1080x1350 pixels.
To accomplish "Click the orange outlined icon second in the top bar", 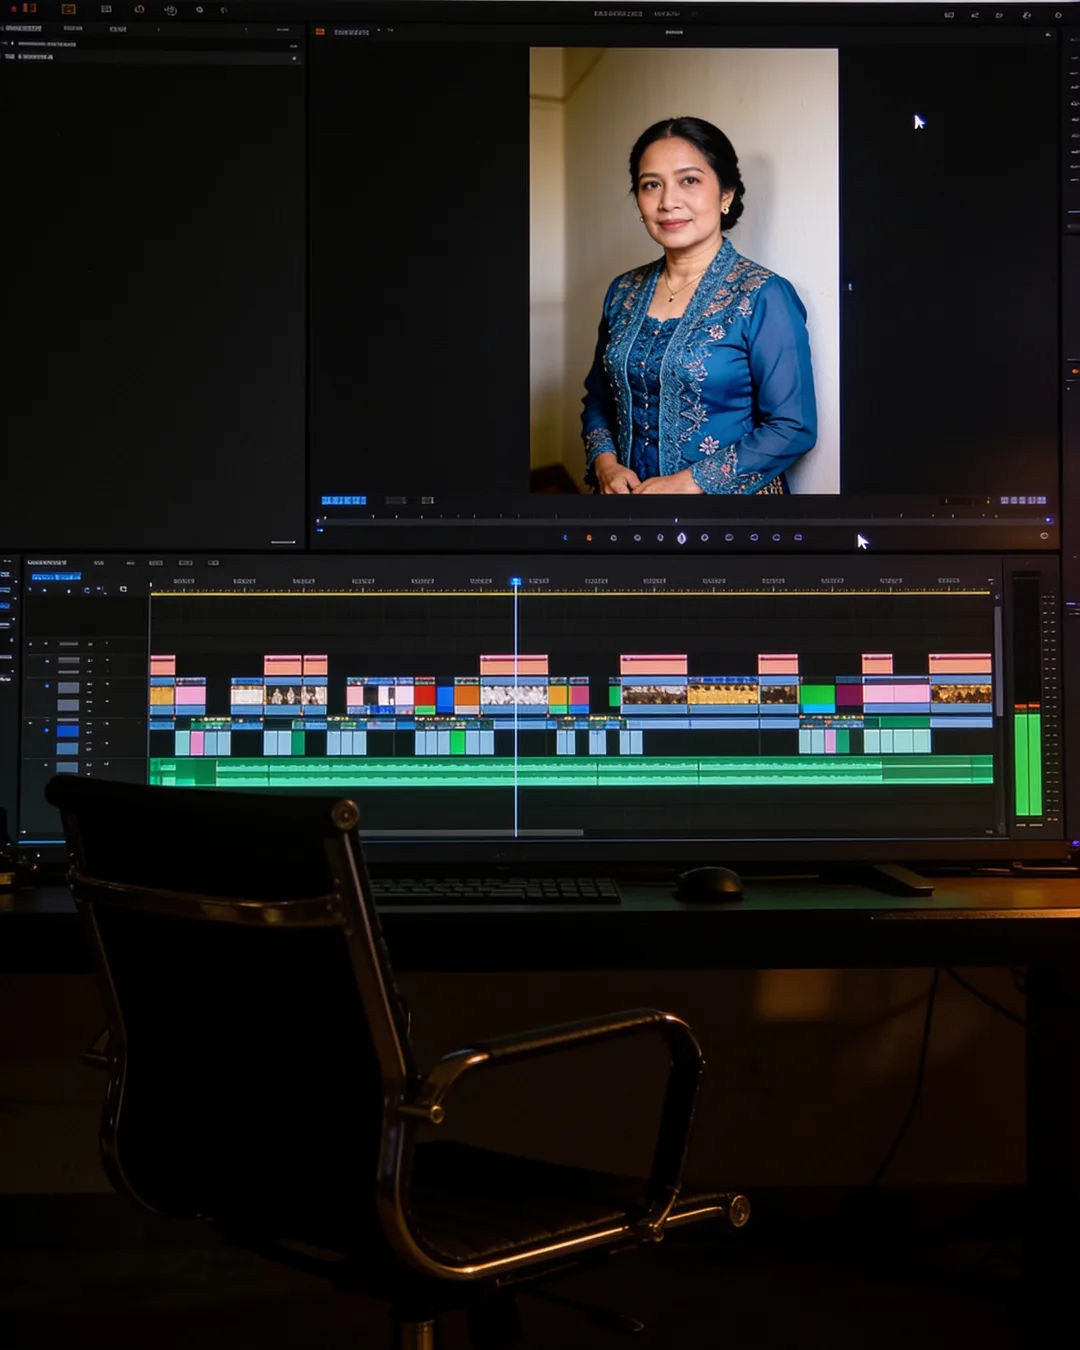I will tap(68, 9).
